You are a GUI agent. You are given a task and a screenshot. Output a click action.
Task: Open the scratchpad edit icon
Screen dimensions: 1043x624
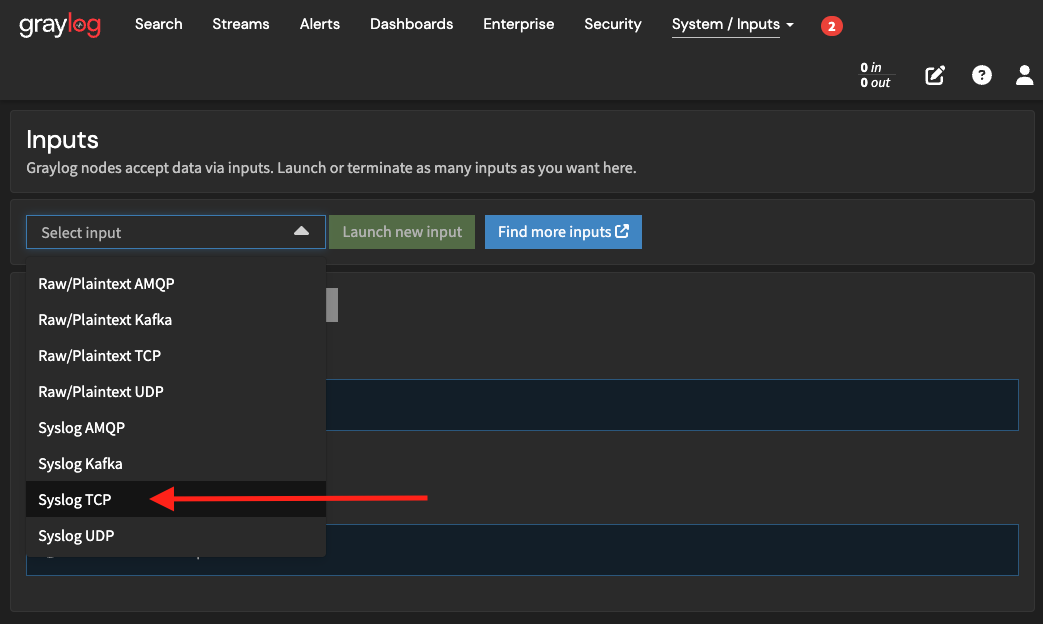(x=935, y=75)
